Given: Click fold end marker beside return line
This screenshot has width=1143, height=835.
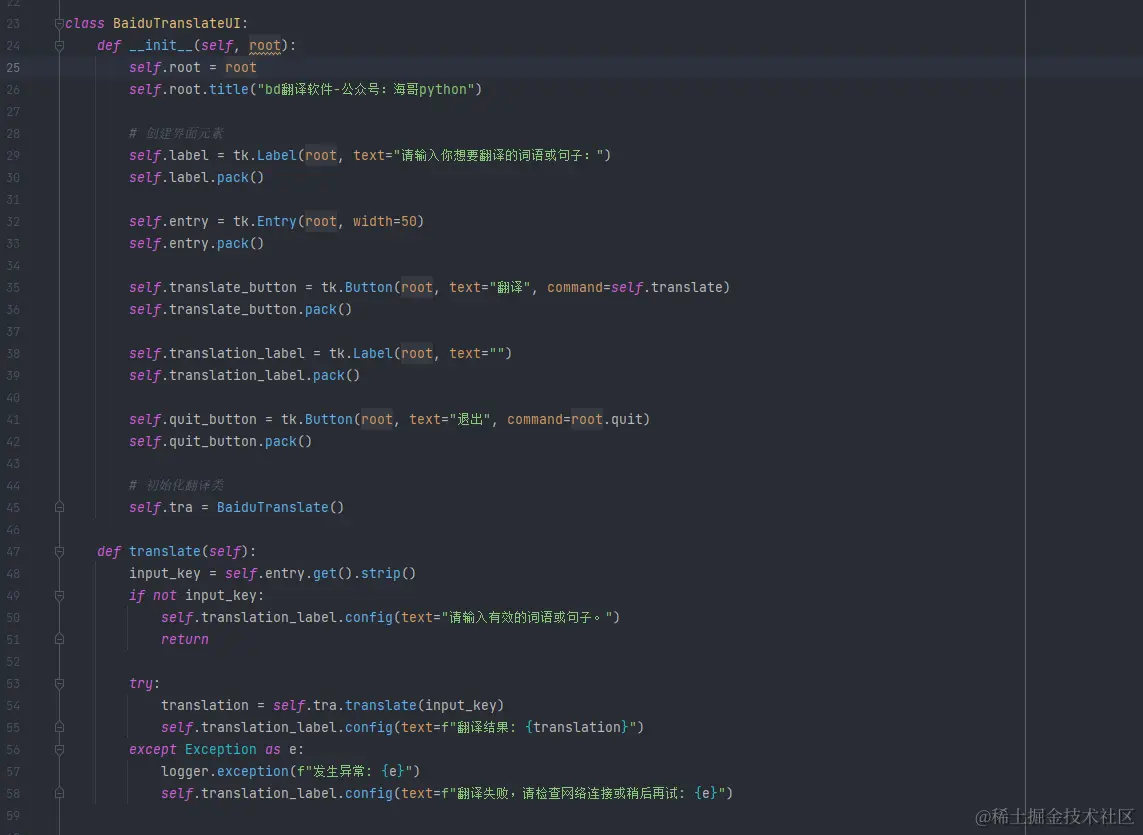Looking at the screenshot, I should pyautogui.click(x=59, y=639).
